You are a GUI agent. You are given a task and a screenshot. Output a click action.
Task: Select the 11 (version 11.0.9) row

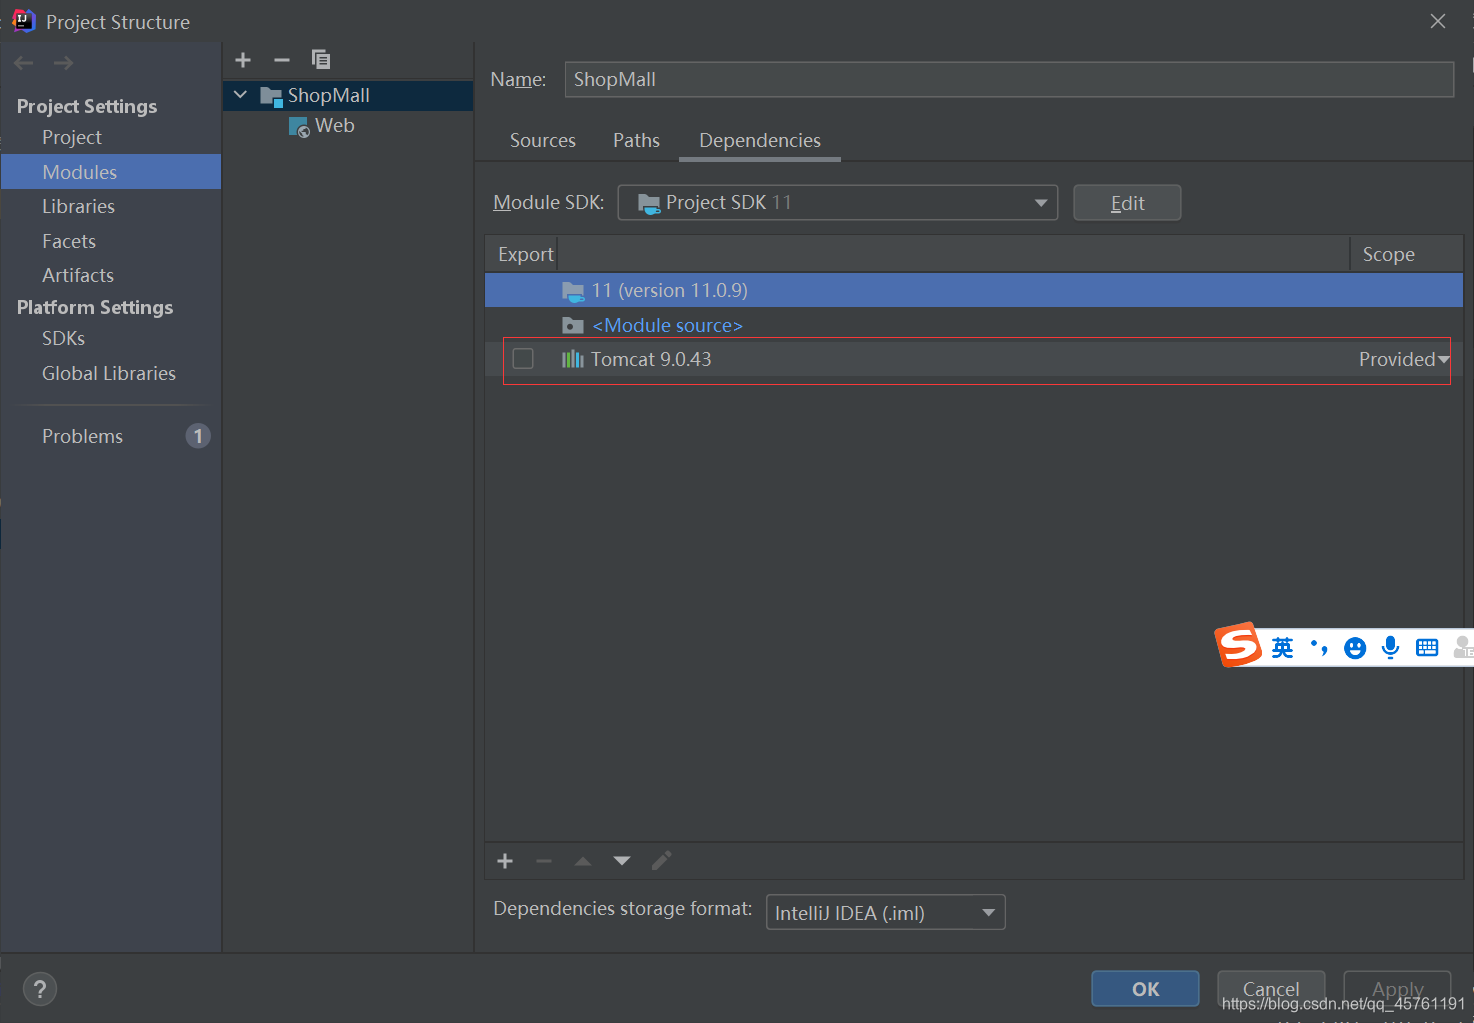[974, 290]
